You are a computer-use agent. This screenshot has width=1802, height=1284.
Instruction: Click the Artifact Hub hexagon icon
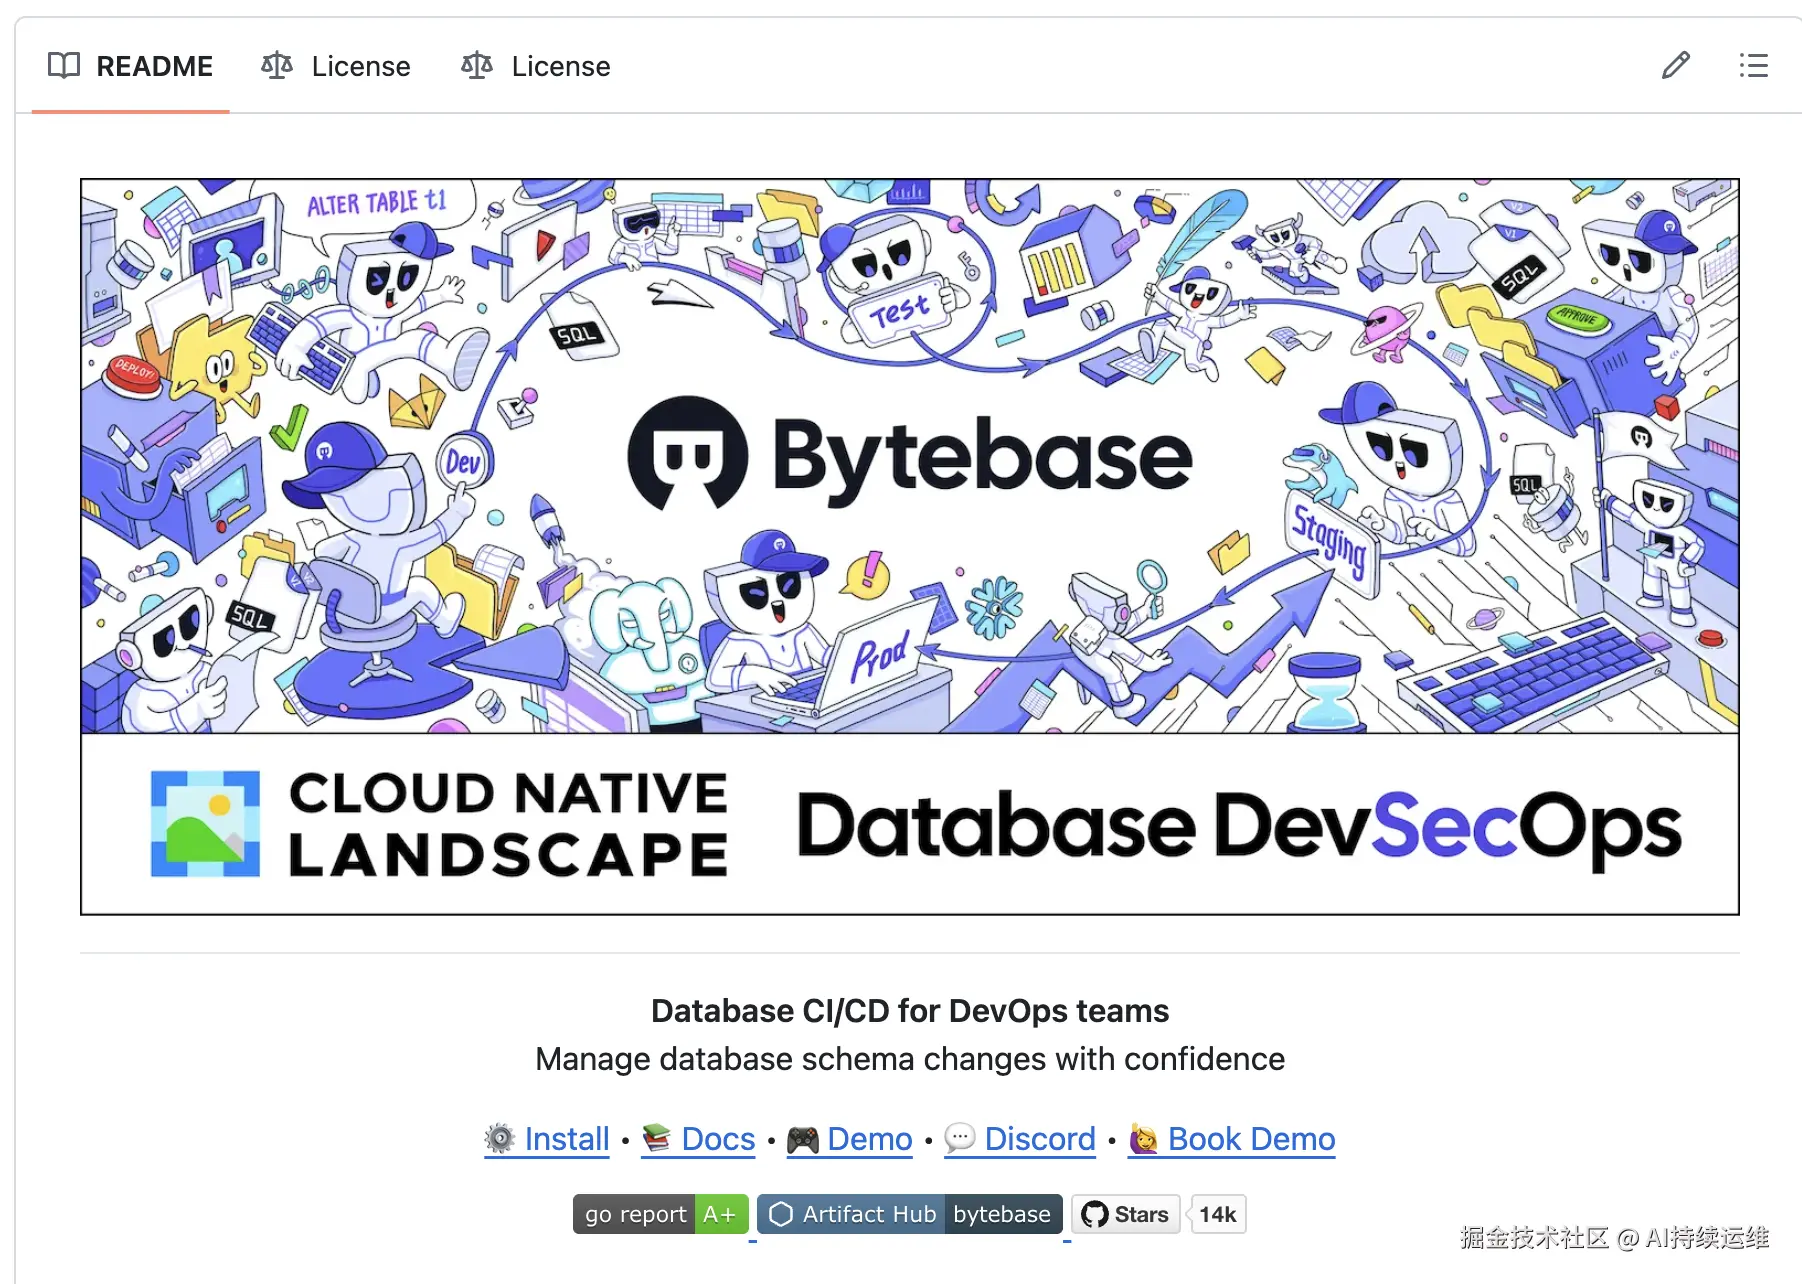point(782,1214)
